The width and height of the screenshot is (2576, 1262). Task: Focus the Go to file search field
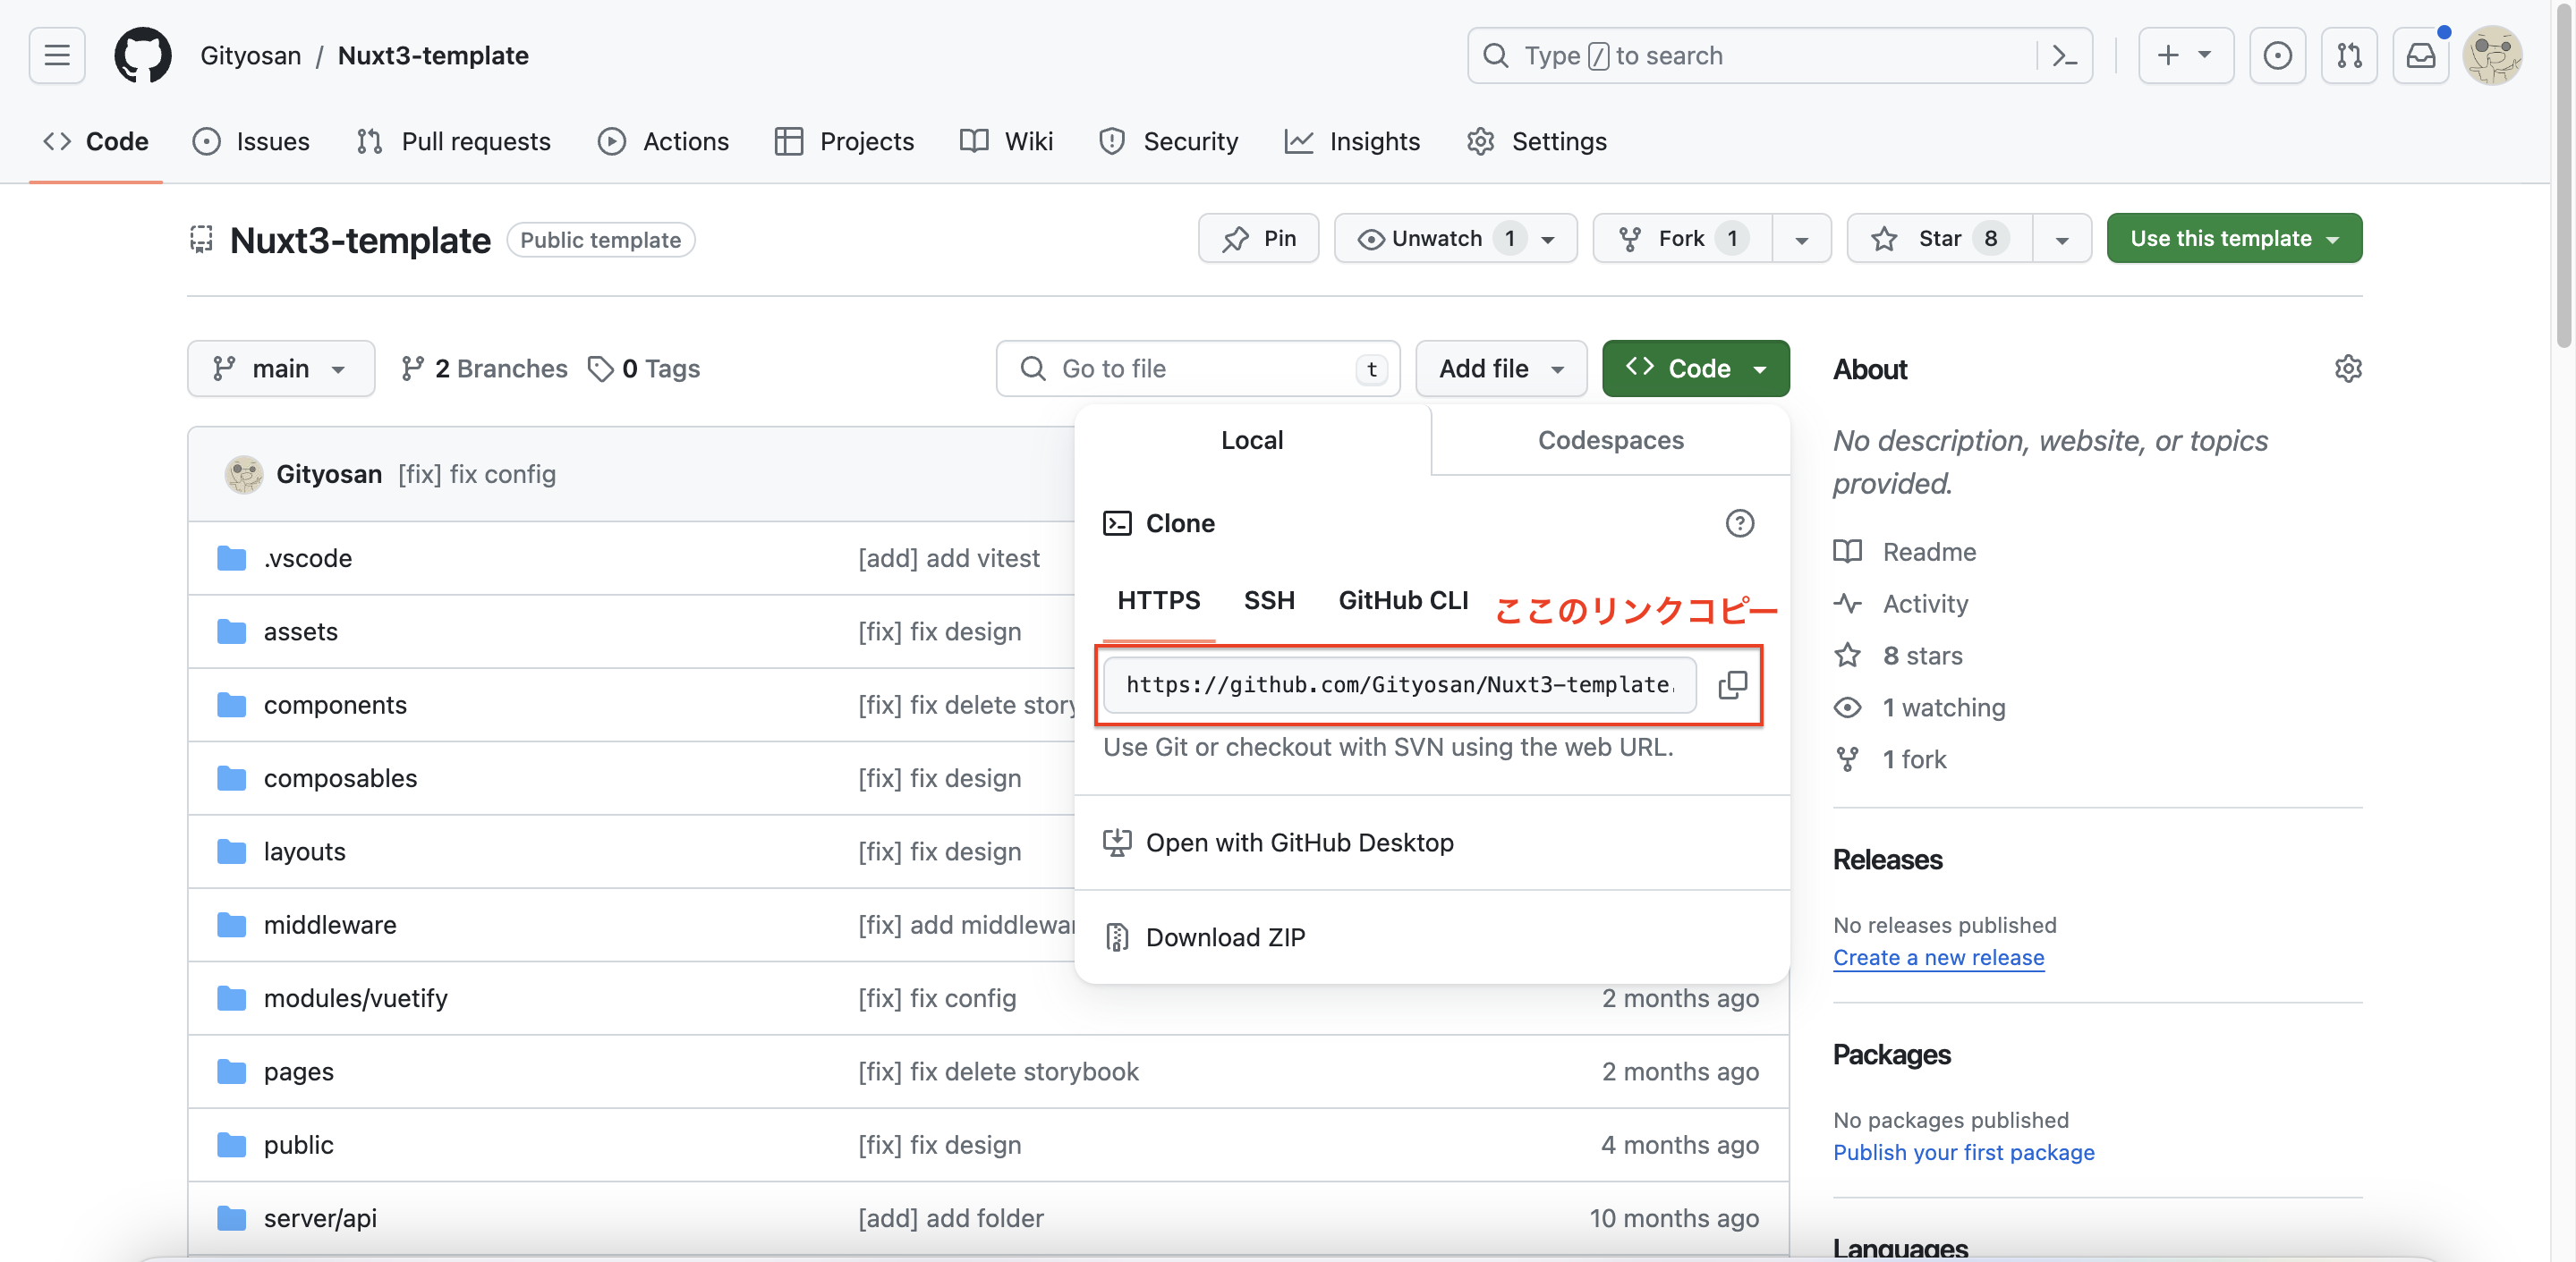coord(1198,368)
